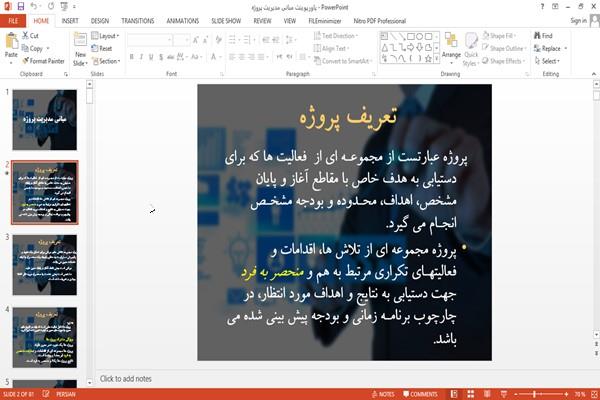
Task: Toggle Bold formatting
Action: point(132,57)
